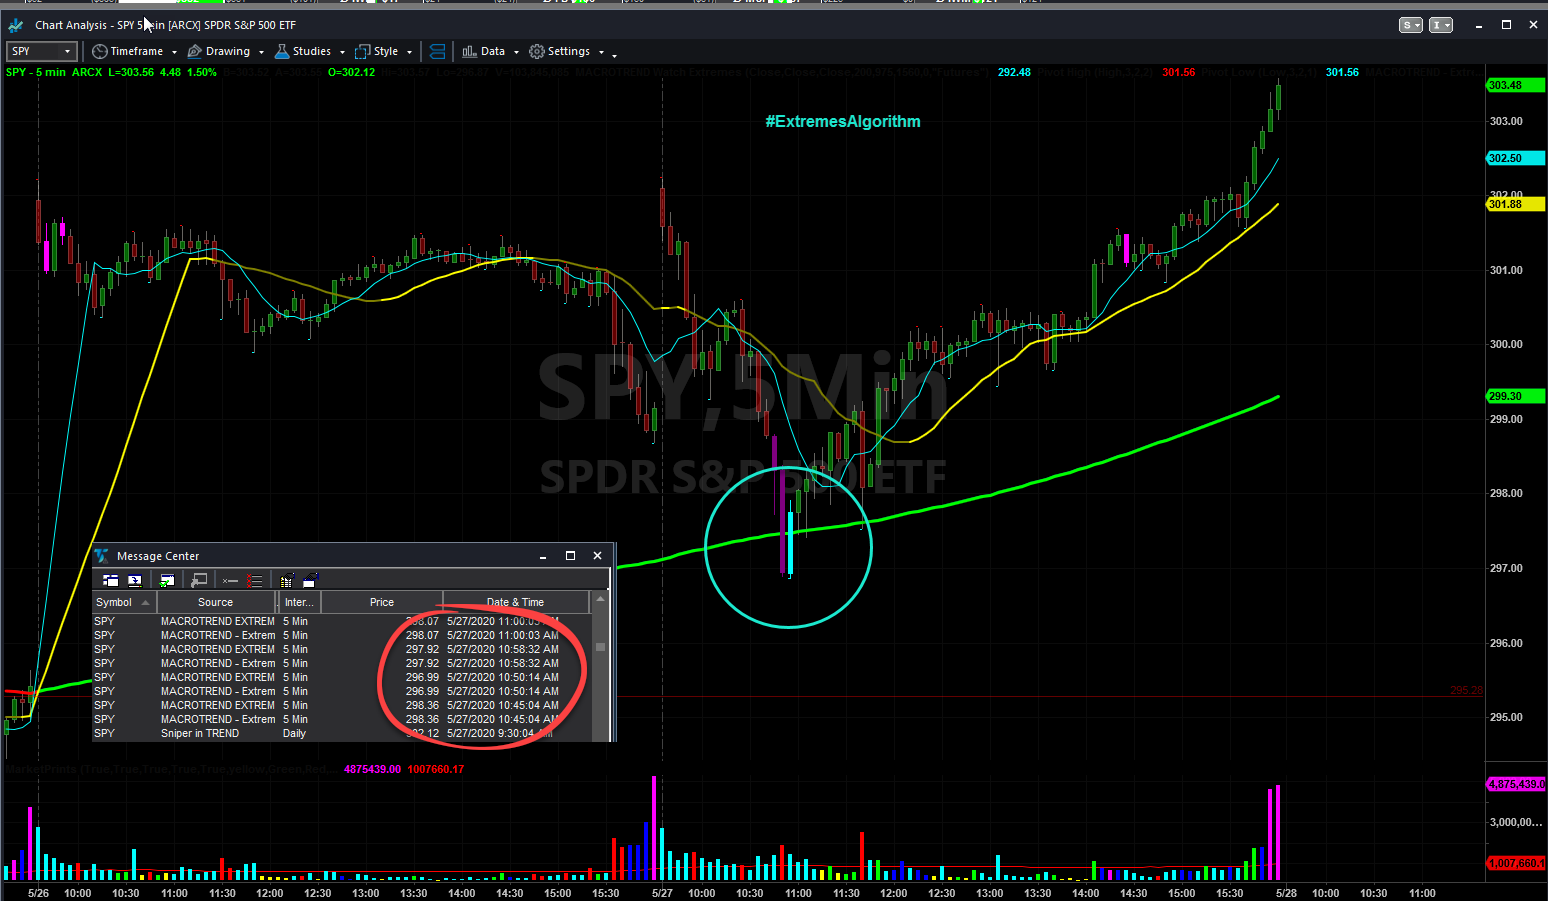The image size is (1548, 901).
Task: Open the Drawing tools pencil icon
Action: click(196, 51)
